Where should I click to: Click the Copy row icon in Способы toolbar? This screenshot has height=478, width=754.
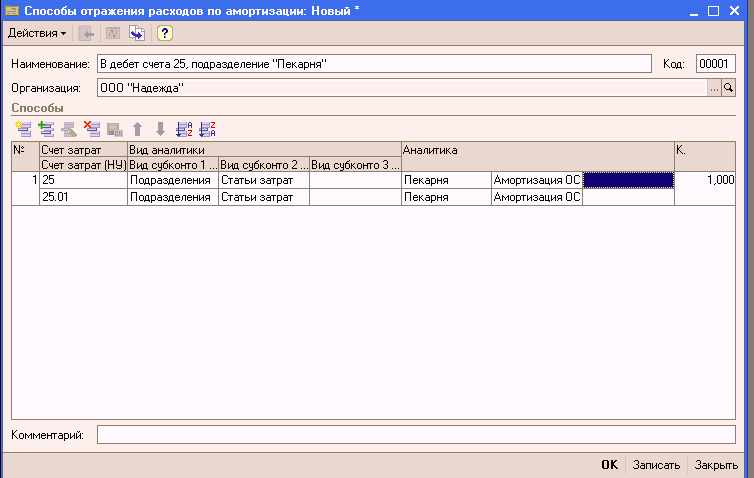(46, 128)
